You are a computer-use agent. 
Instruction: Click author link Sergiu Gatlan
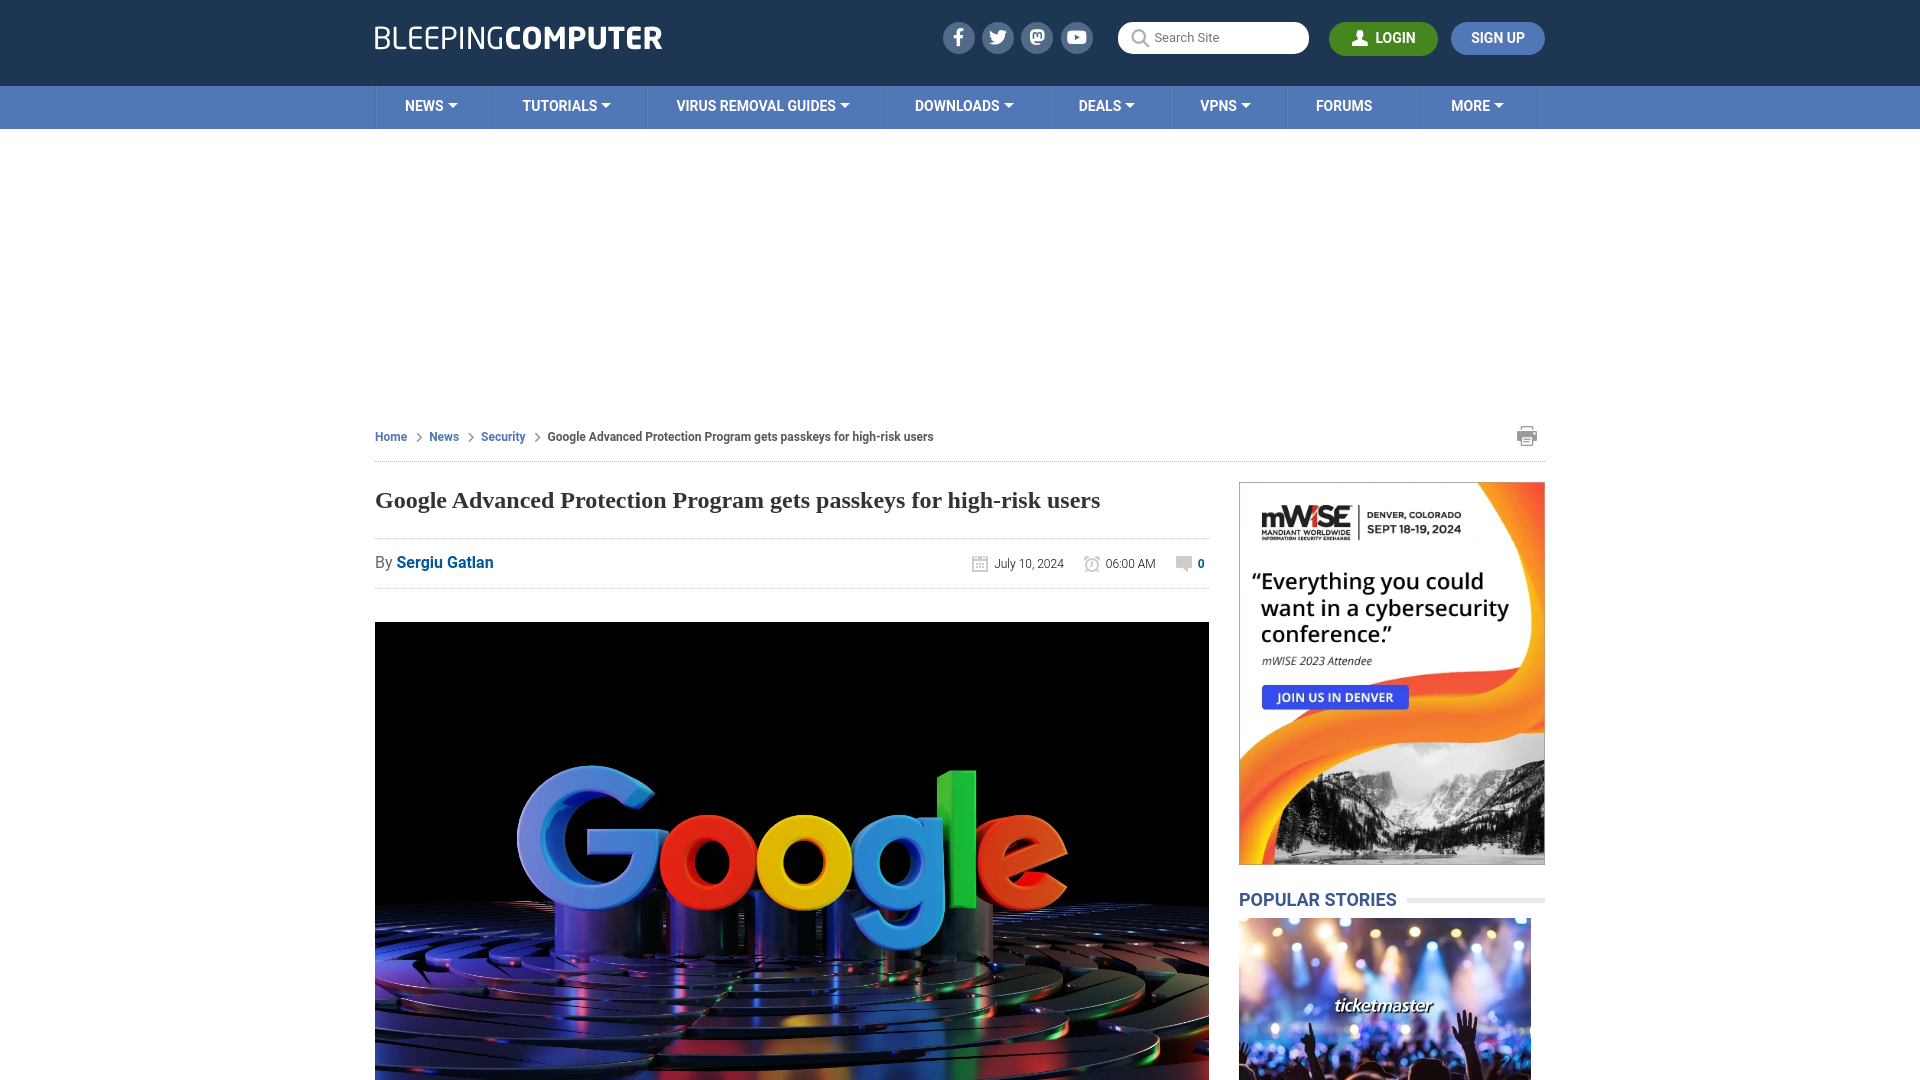tap(444, 562)
